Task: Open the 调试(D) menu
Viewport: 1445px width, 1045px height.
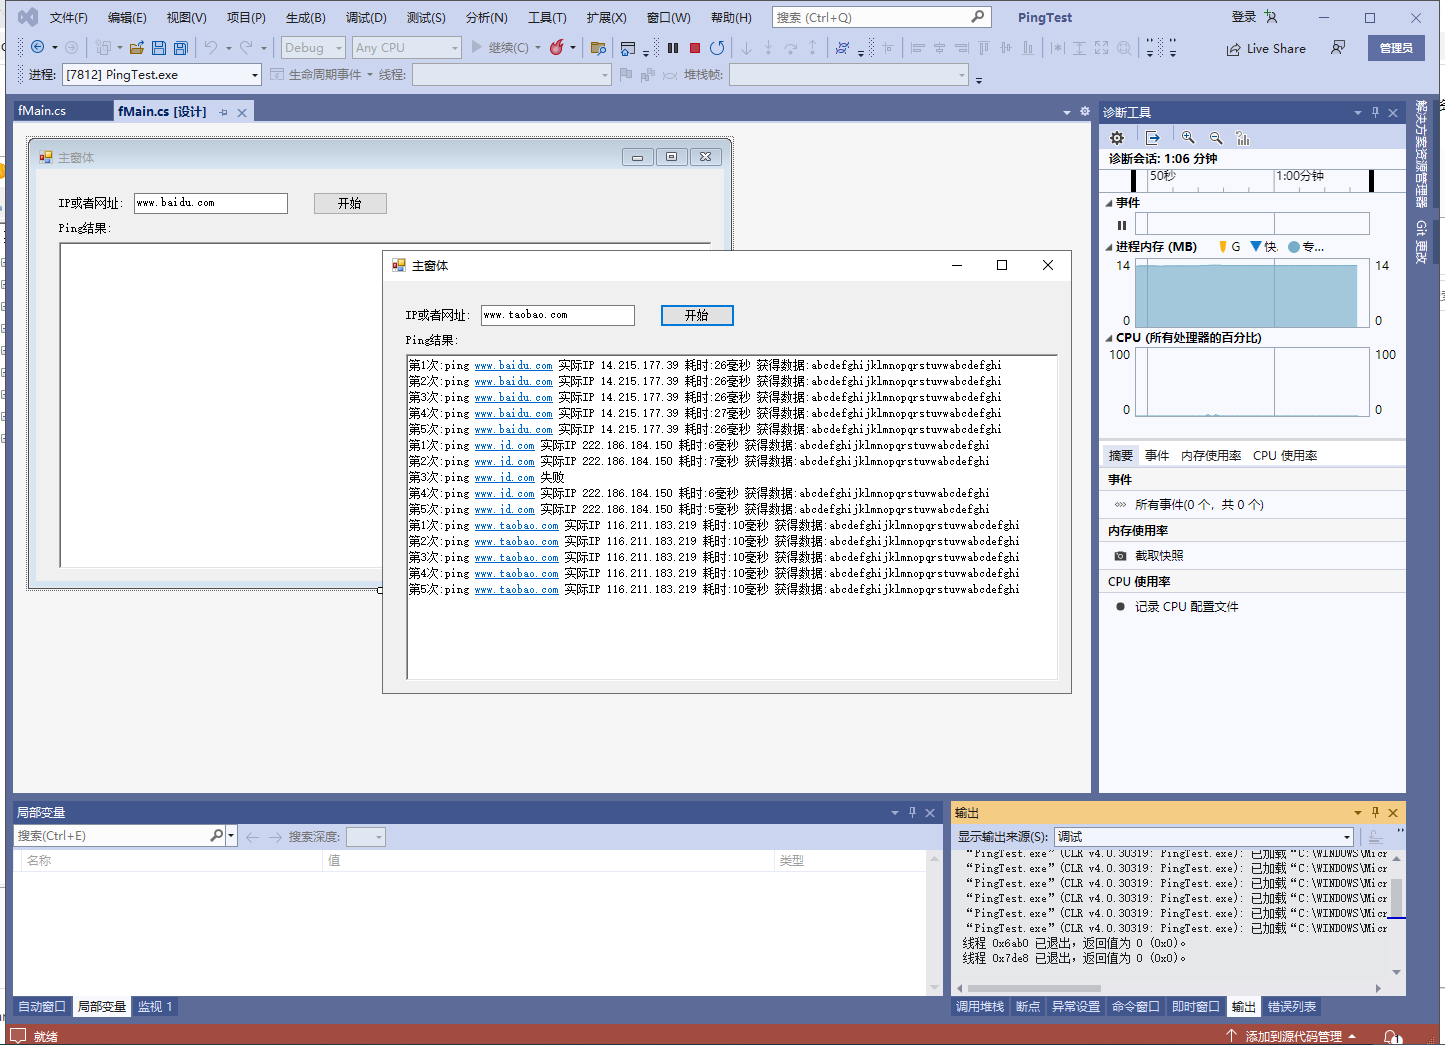Action: 366,17
